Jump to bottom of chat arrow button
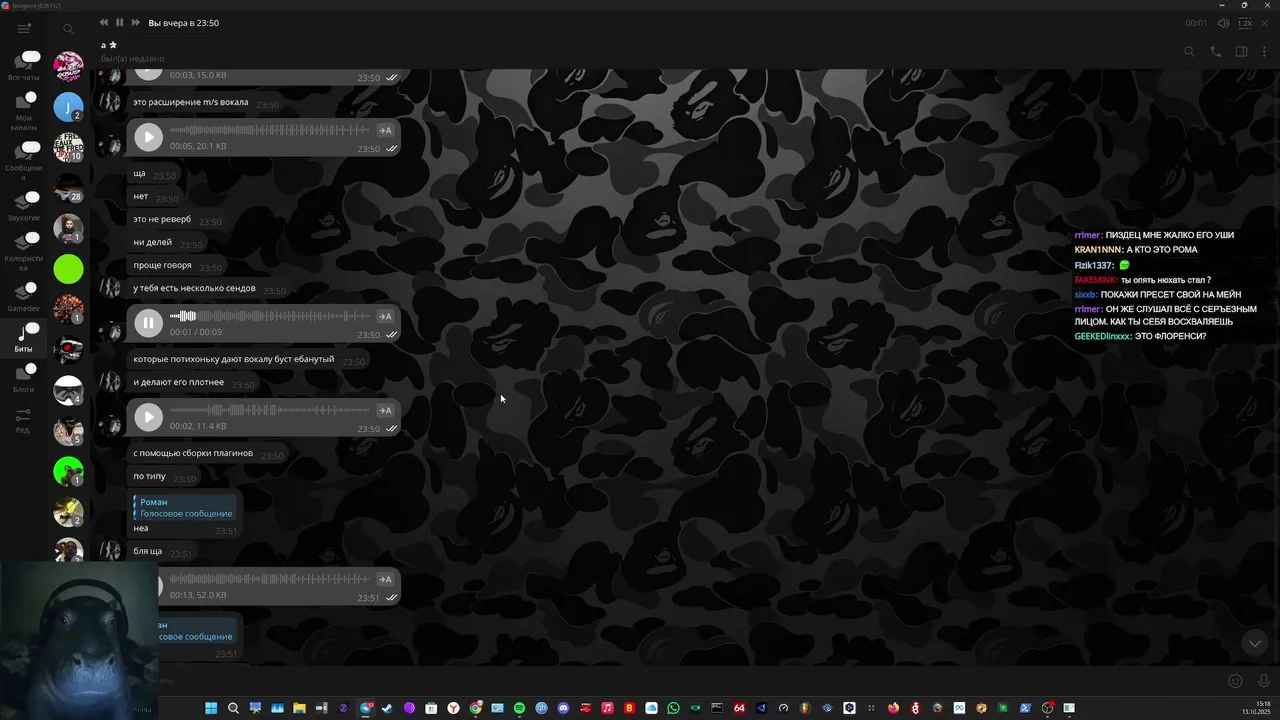1280x720 pixels. (1255, 643)
